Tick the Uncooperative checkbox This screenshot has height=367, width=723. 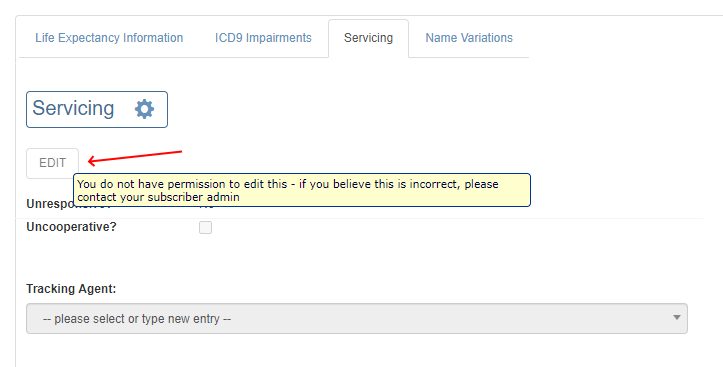click(x=205, y=227)
